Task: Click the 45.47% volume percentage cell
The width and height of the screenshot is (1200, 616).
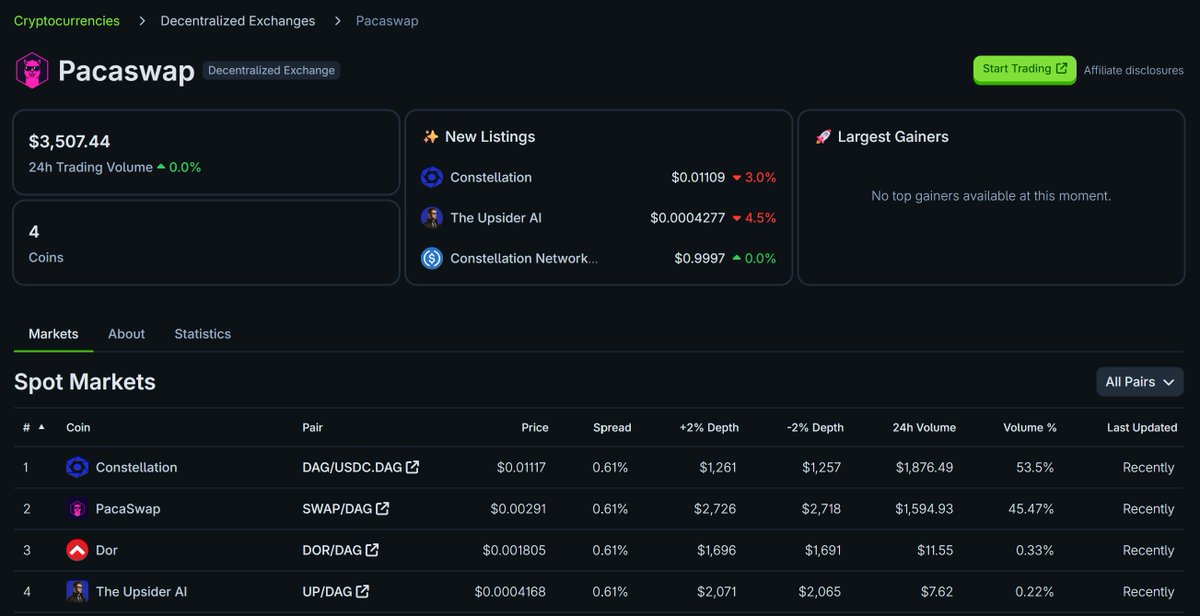Action: click(1031, 509)
